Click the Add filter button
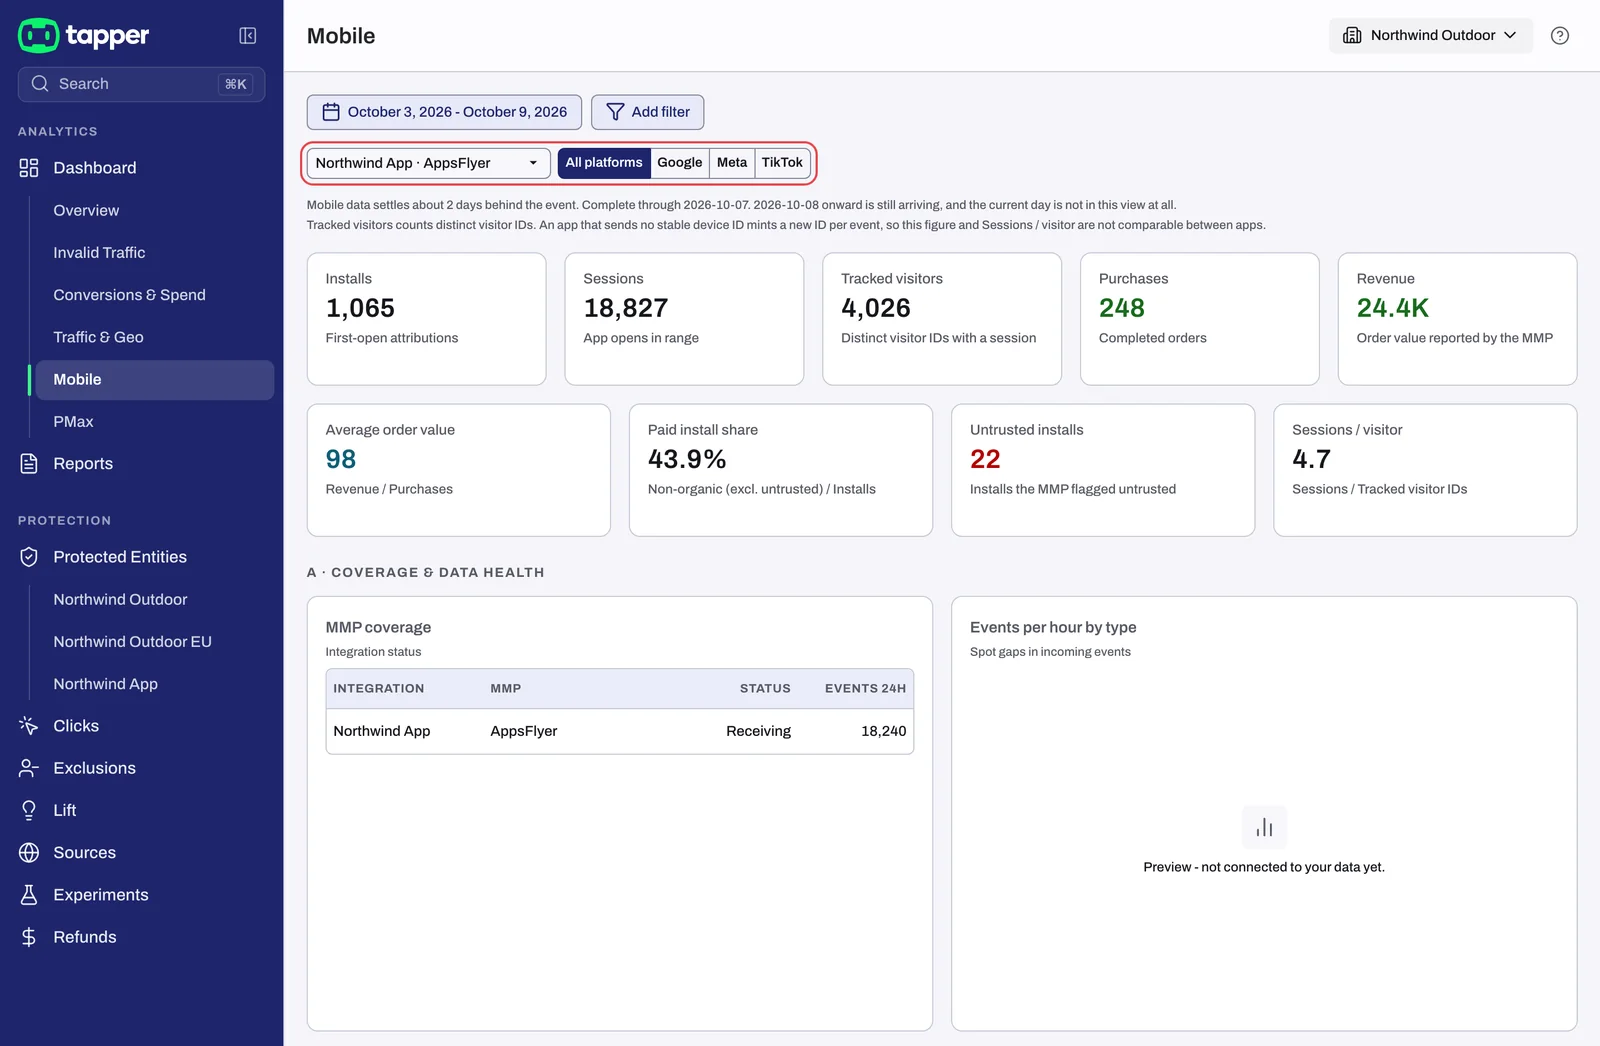Screen dimensions: 1600x1046 coord(647,112)
